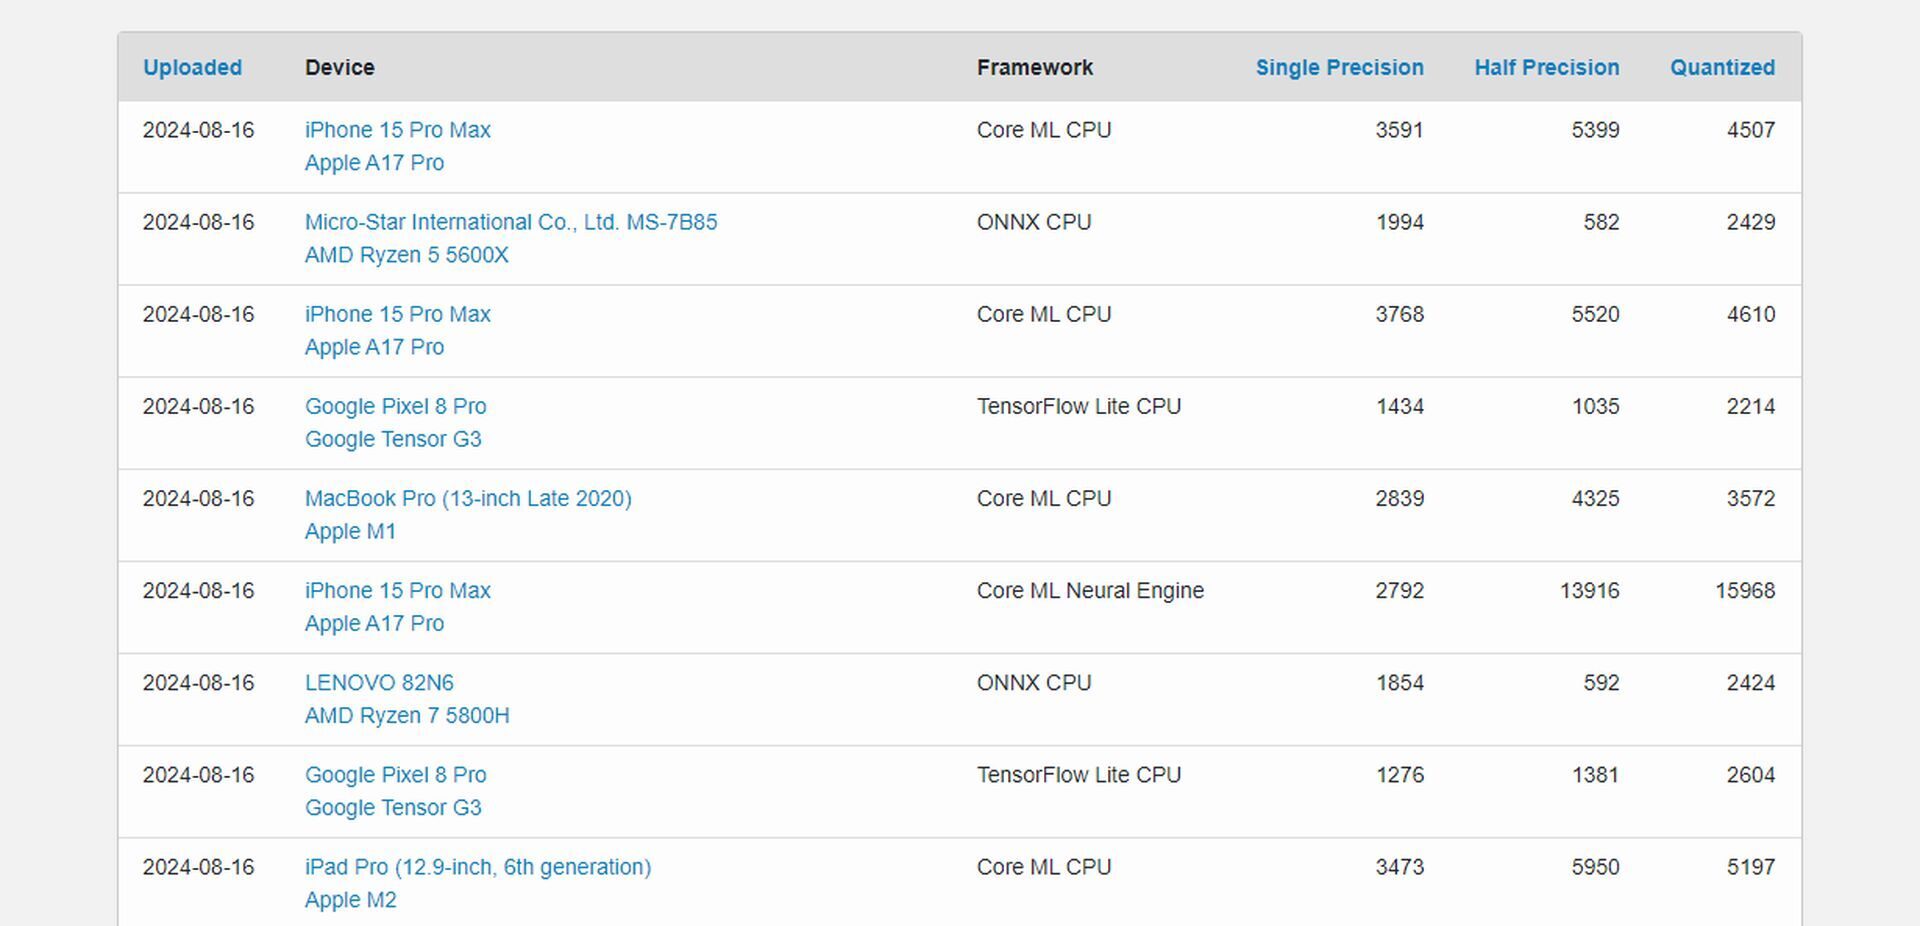Image resolution: width=1920 pixels, height=926 pixels.
Task: Sort results by the Uploaded column header
Action: pyautogui.click(x=192, y=67)
